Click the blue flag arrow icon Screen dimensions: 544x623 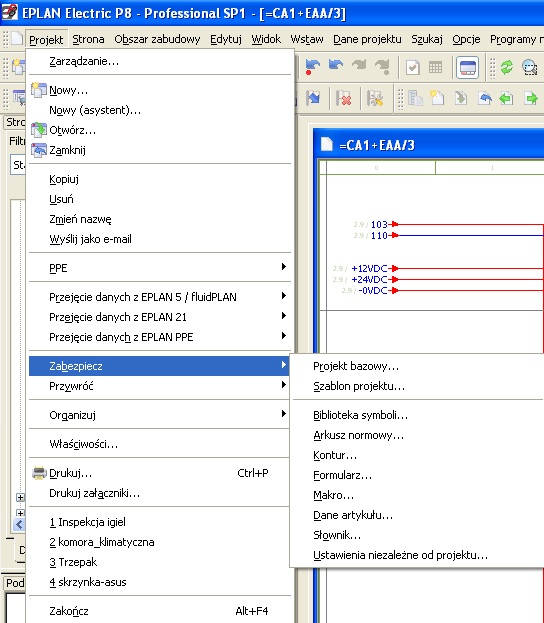313,98
